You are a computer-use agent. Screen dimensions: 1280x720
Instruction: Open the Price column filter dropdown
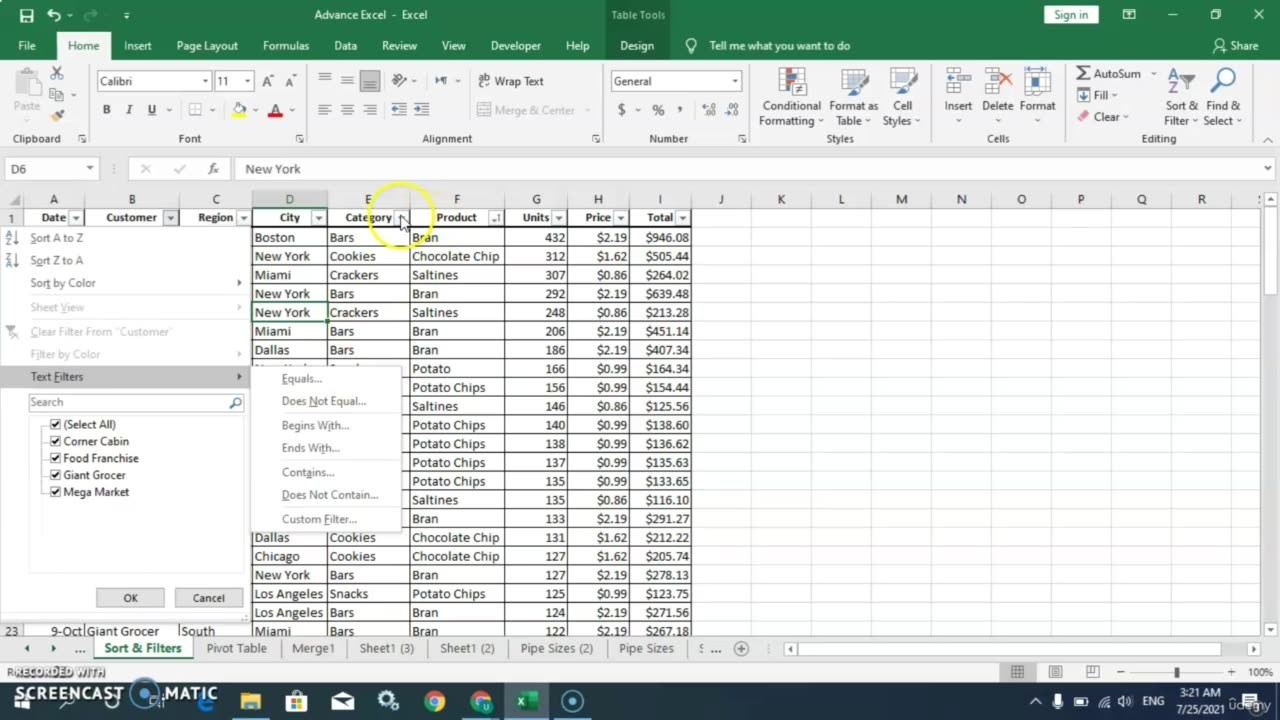click(620, 218)
